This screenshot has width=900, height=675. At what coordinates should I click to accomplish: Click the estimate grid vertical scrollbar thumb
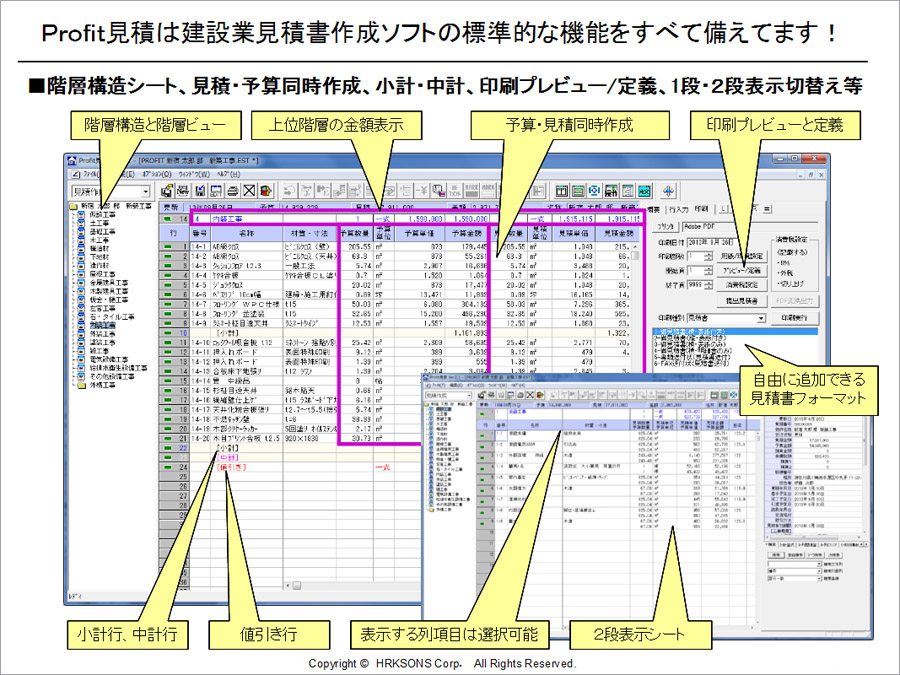635,256
